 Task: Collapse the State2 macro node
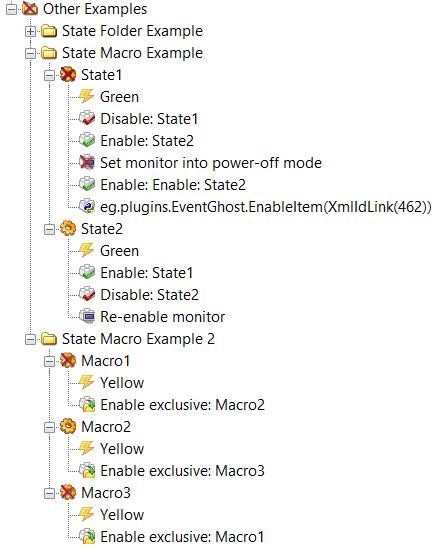coord(50,229)
